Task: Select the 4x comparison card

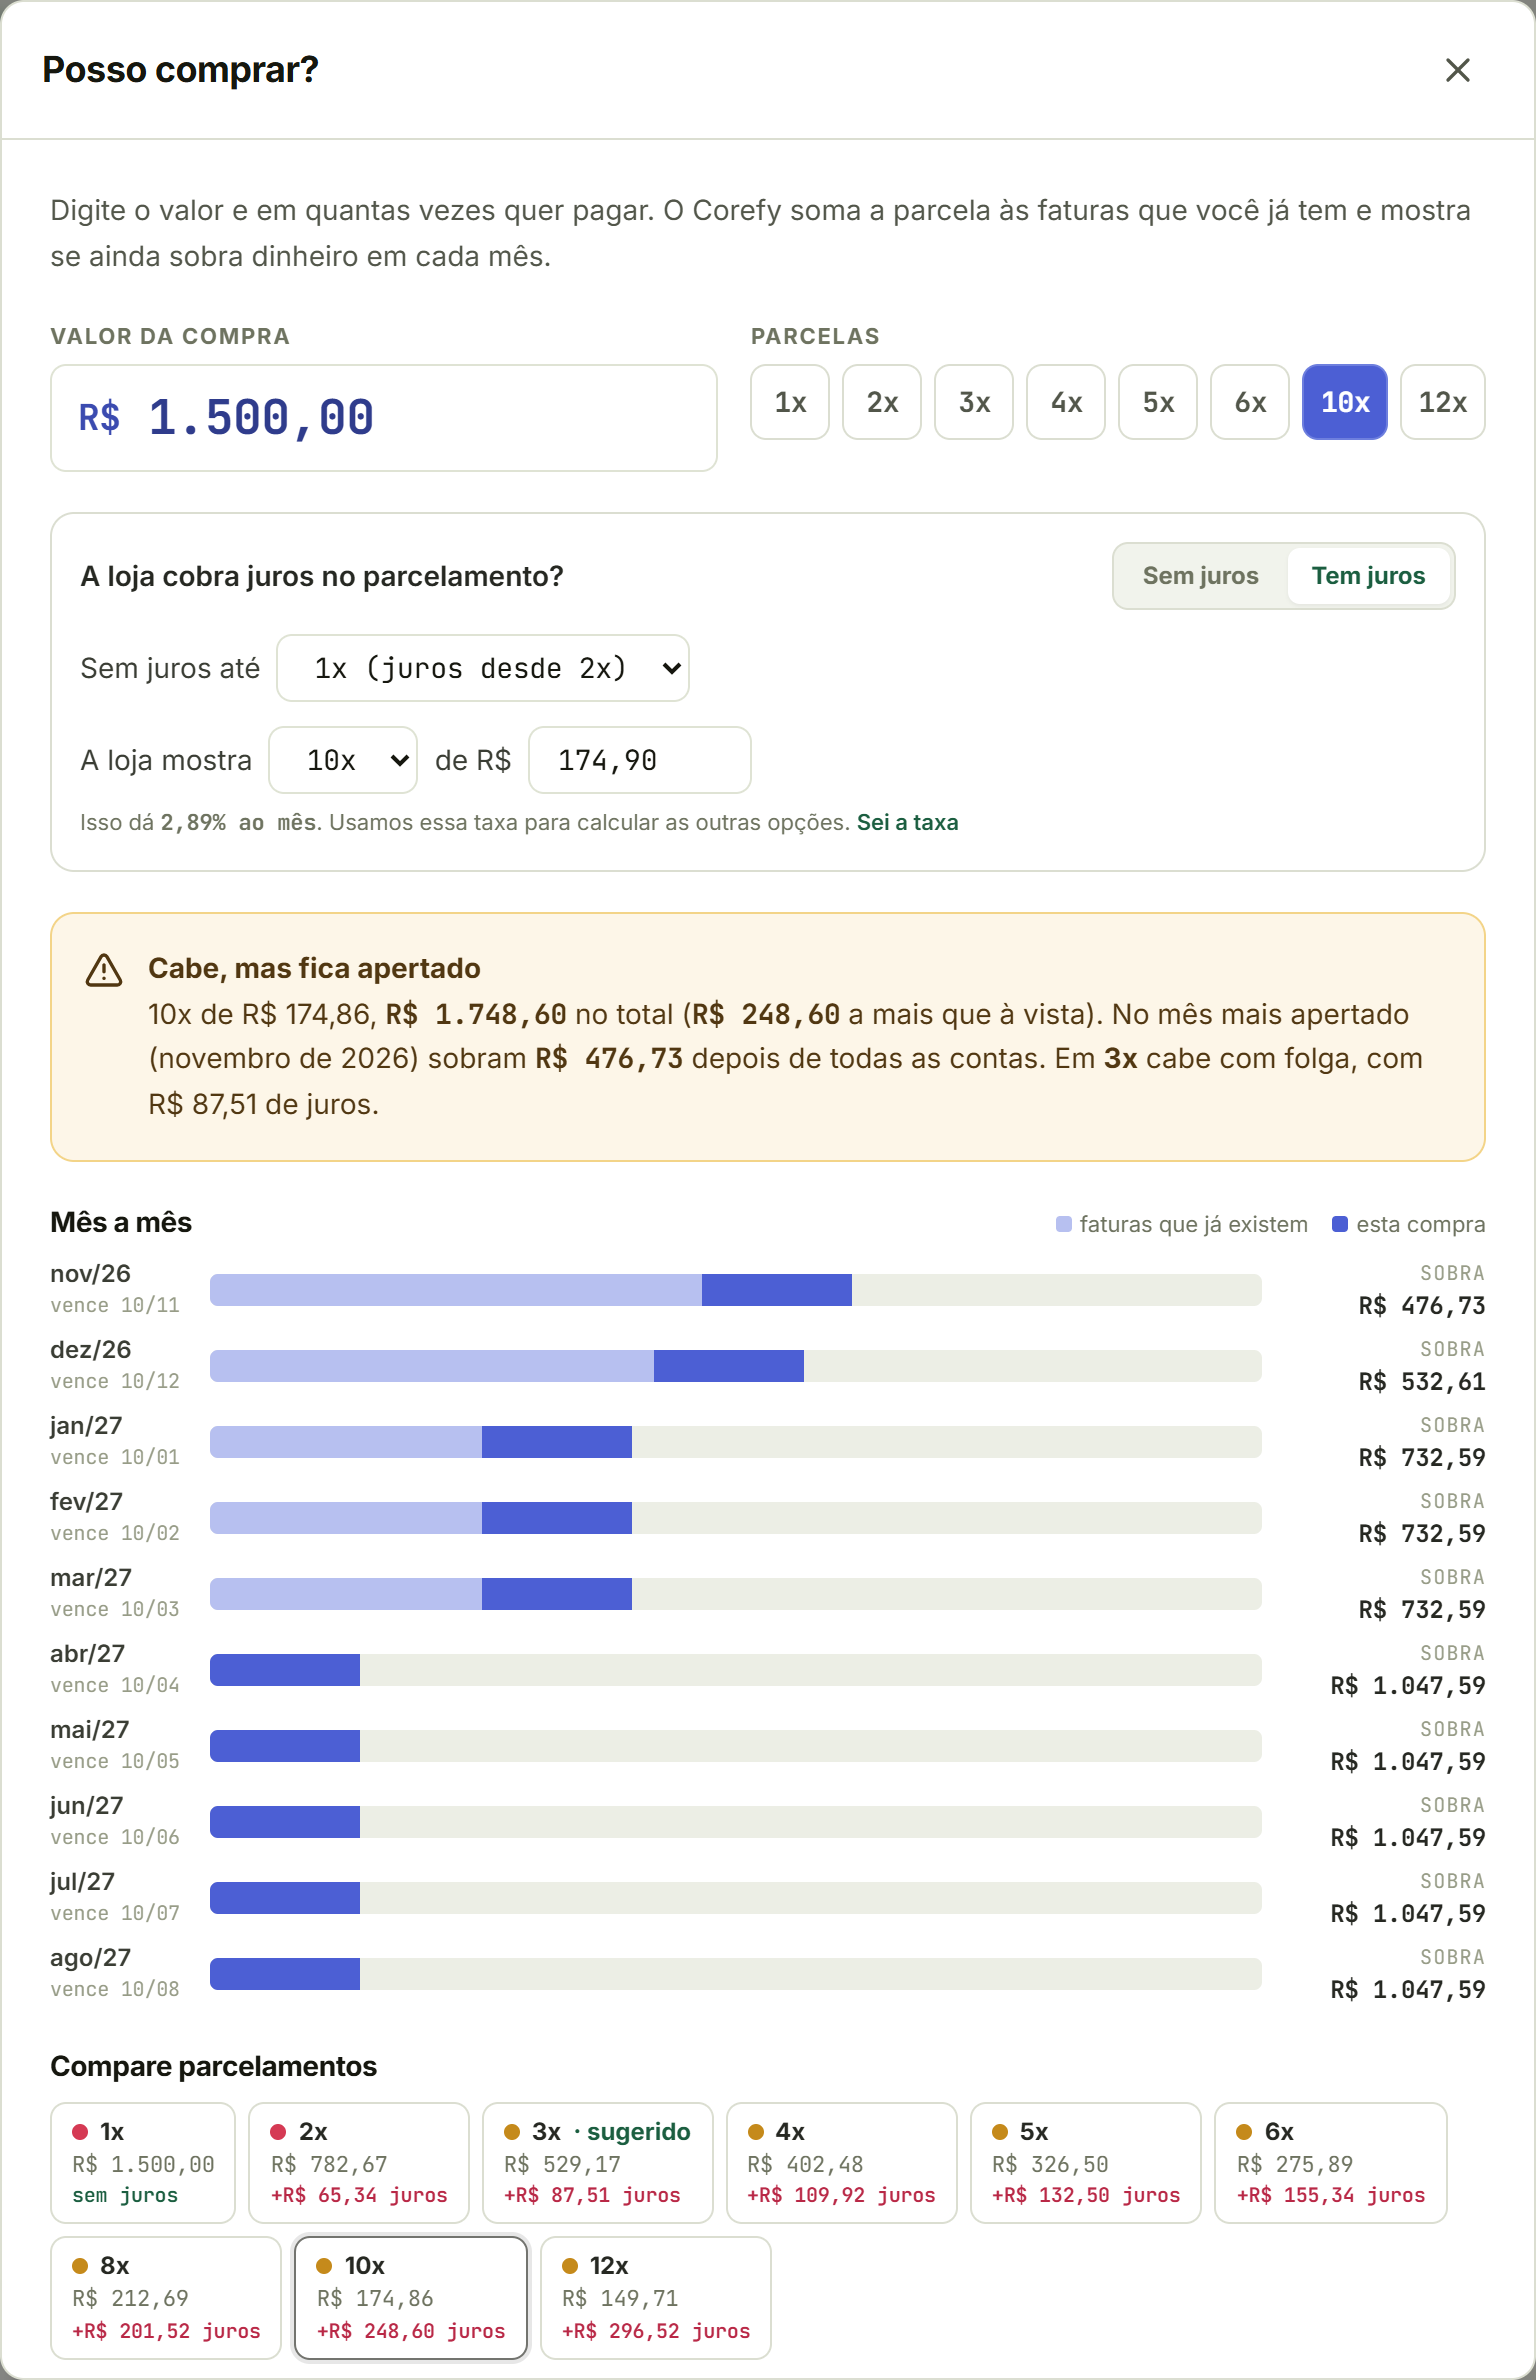Action: (x=842, y=2163)
